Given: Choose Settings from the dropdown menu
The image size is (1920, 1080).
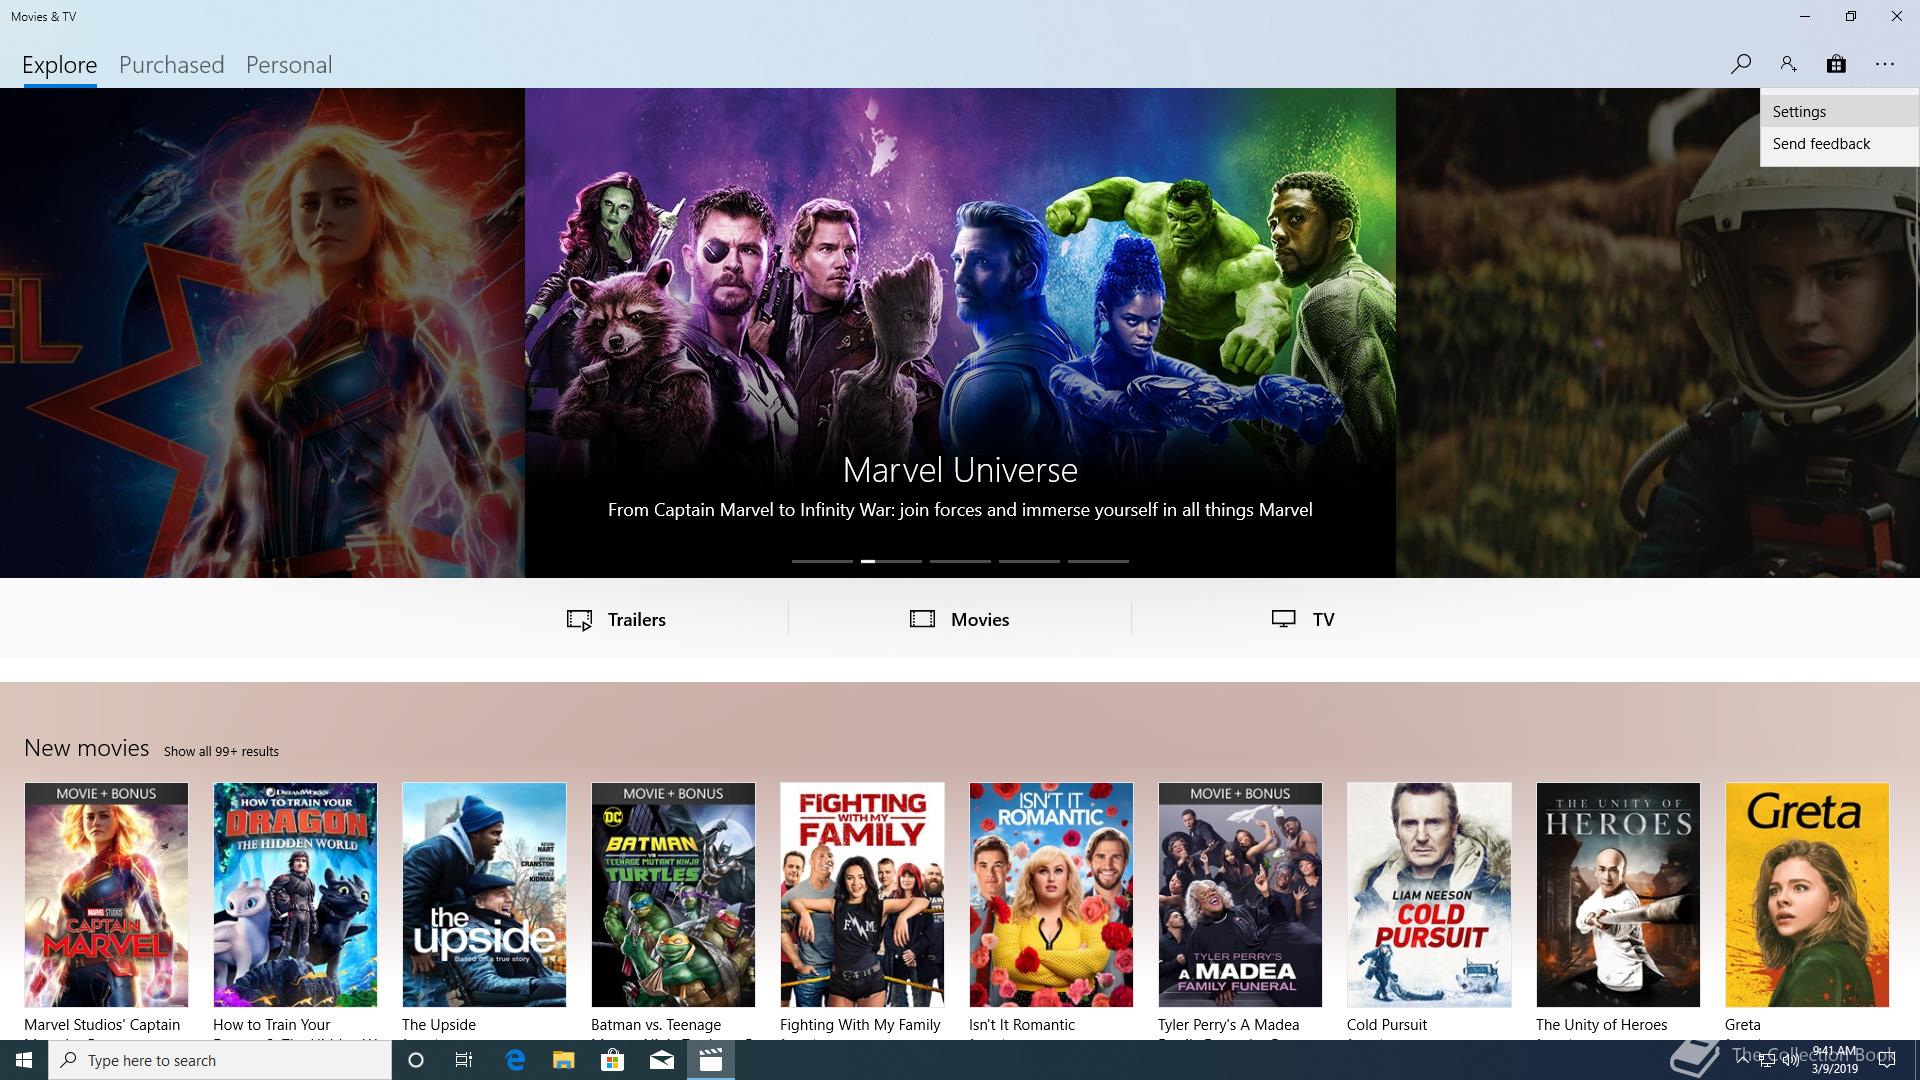Looking at the screenshot, I should (1839, 111).
